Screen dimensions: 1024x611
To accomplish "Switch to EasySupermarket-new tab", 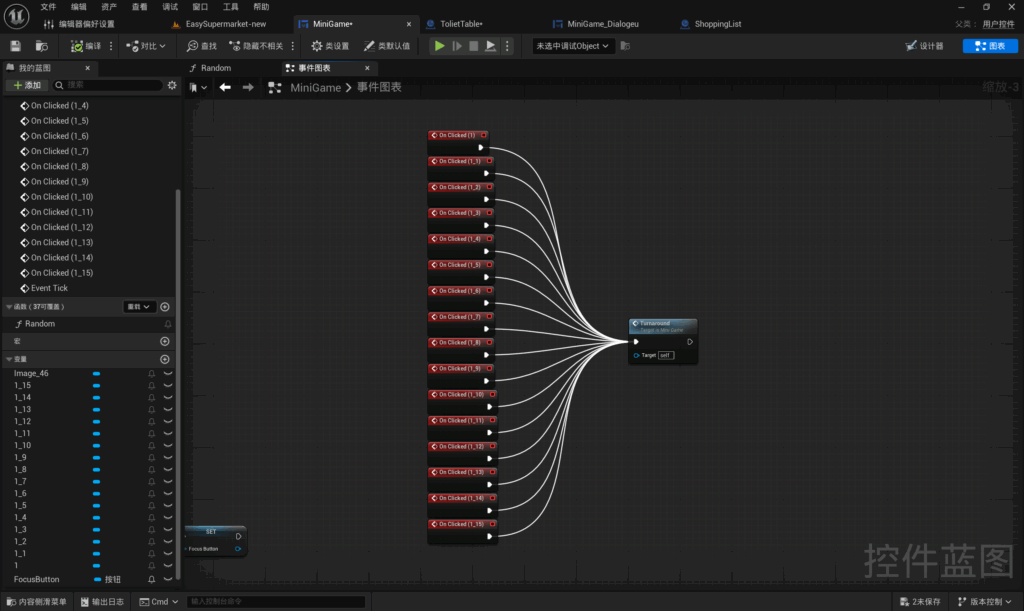I will (x=225, y=24).
